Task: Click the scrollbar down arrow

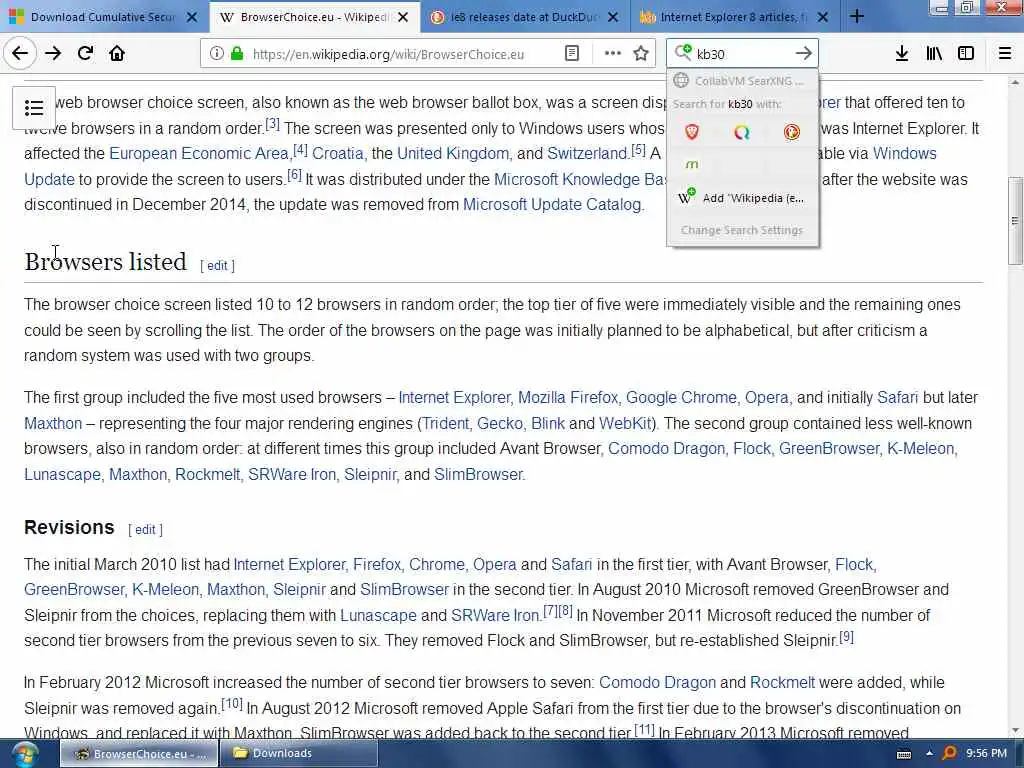Action: pos(1014,730)
